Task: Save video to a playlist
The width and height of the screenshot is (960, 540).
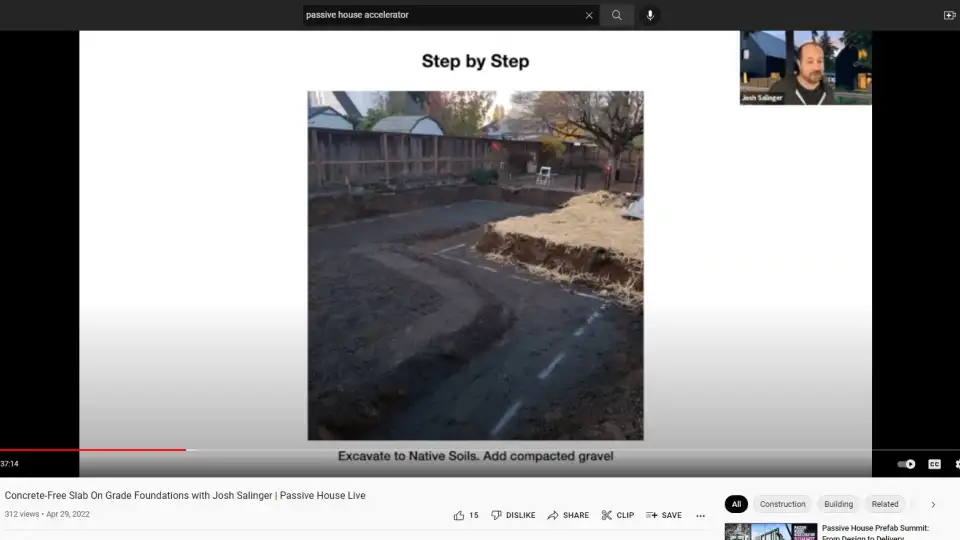Action: (663, 515)
